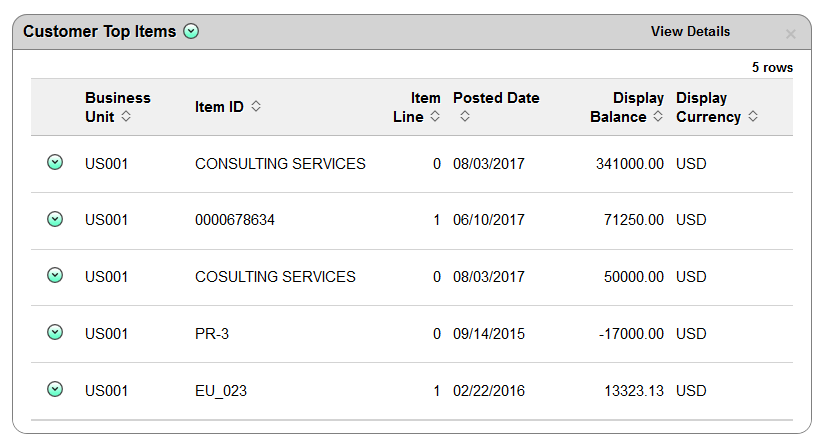
Task: Click the 06/10/2017 posted date cell
Action: pyautogui.click(x=489, y=220)
